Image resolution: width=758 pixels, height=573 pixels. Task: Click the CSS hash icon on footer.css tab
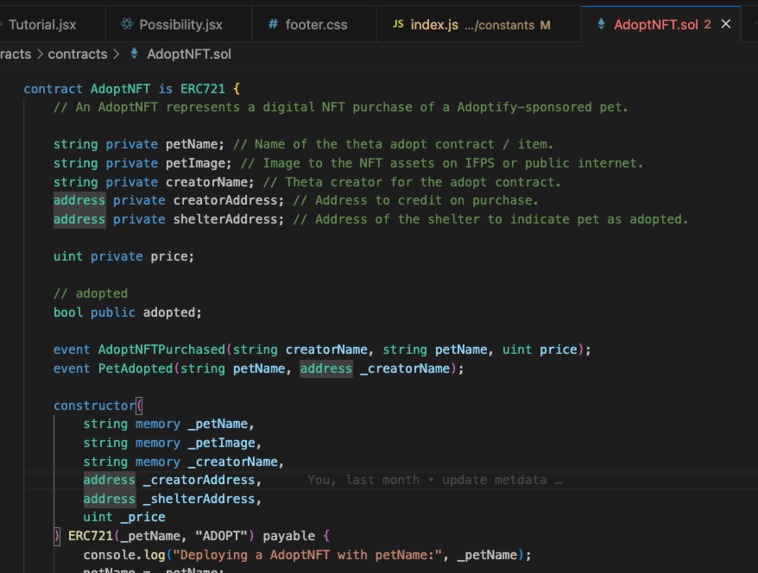[273, 24]
